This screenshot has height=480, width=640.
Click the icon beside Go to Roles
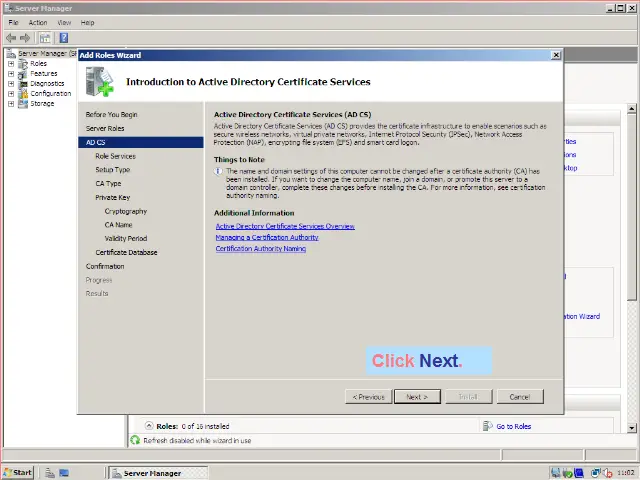tap(487, 426)
